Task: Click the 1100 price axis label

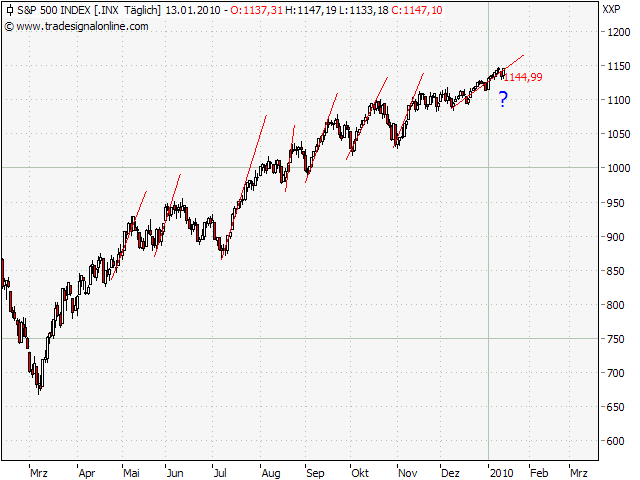Action: [619, 100]
